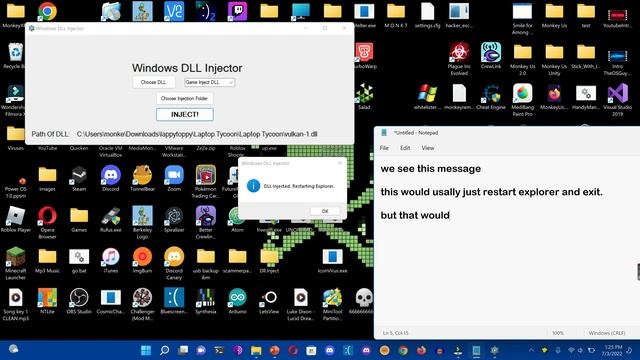Select TunnelBear desktop icon
640x360 pixels.
click(x=142, y=179)
